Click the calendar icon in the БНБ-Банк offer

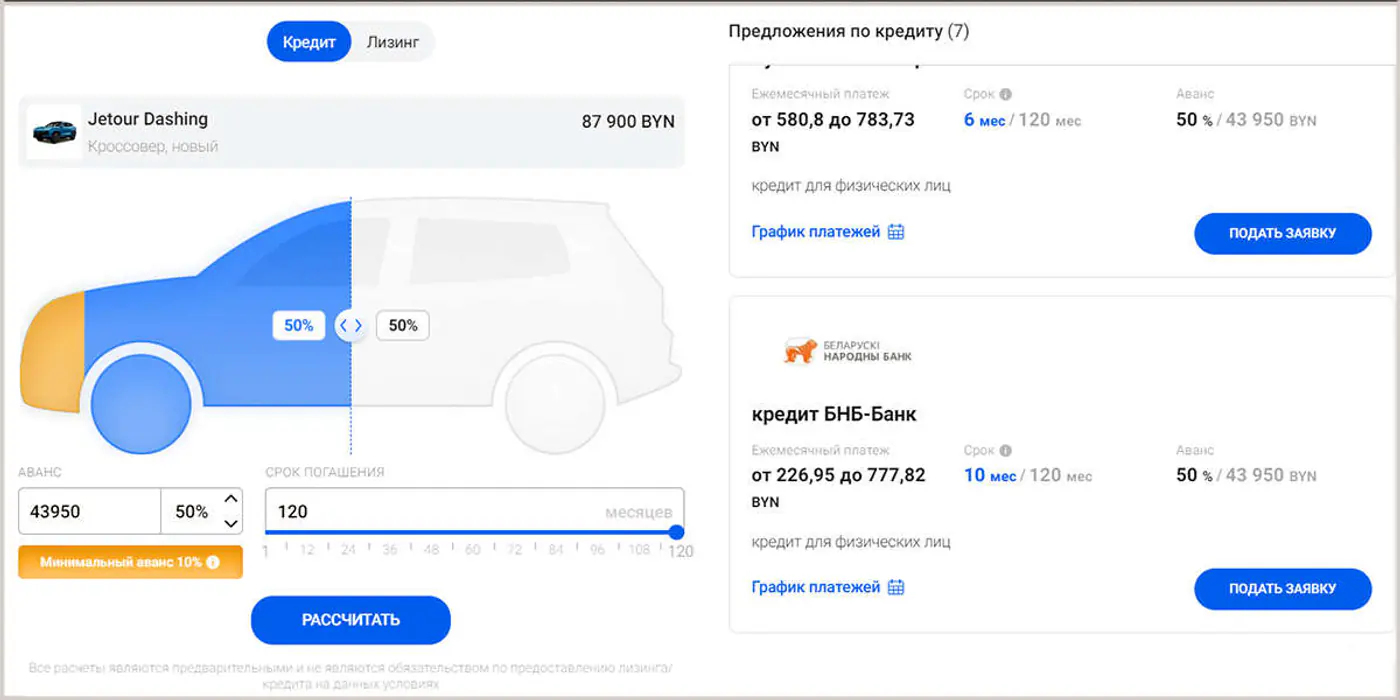tap(896, 587)
